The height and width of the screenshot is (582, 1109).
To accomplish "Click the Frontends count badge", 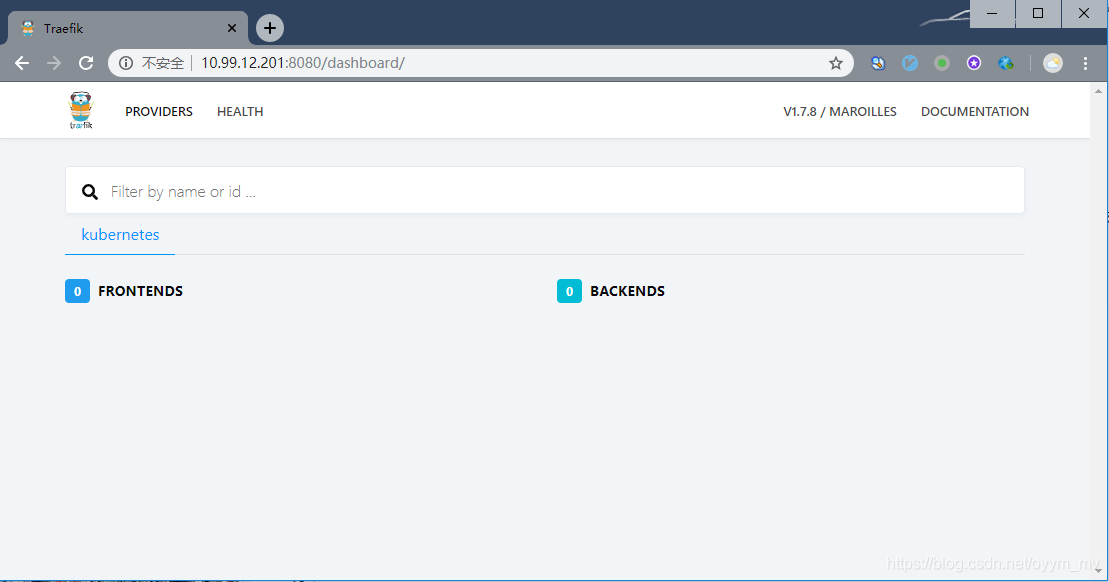I will [x=77, y=291].
